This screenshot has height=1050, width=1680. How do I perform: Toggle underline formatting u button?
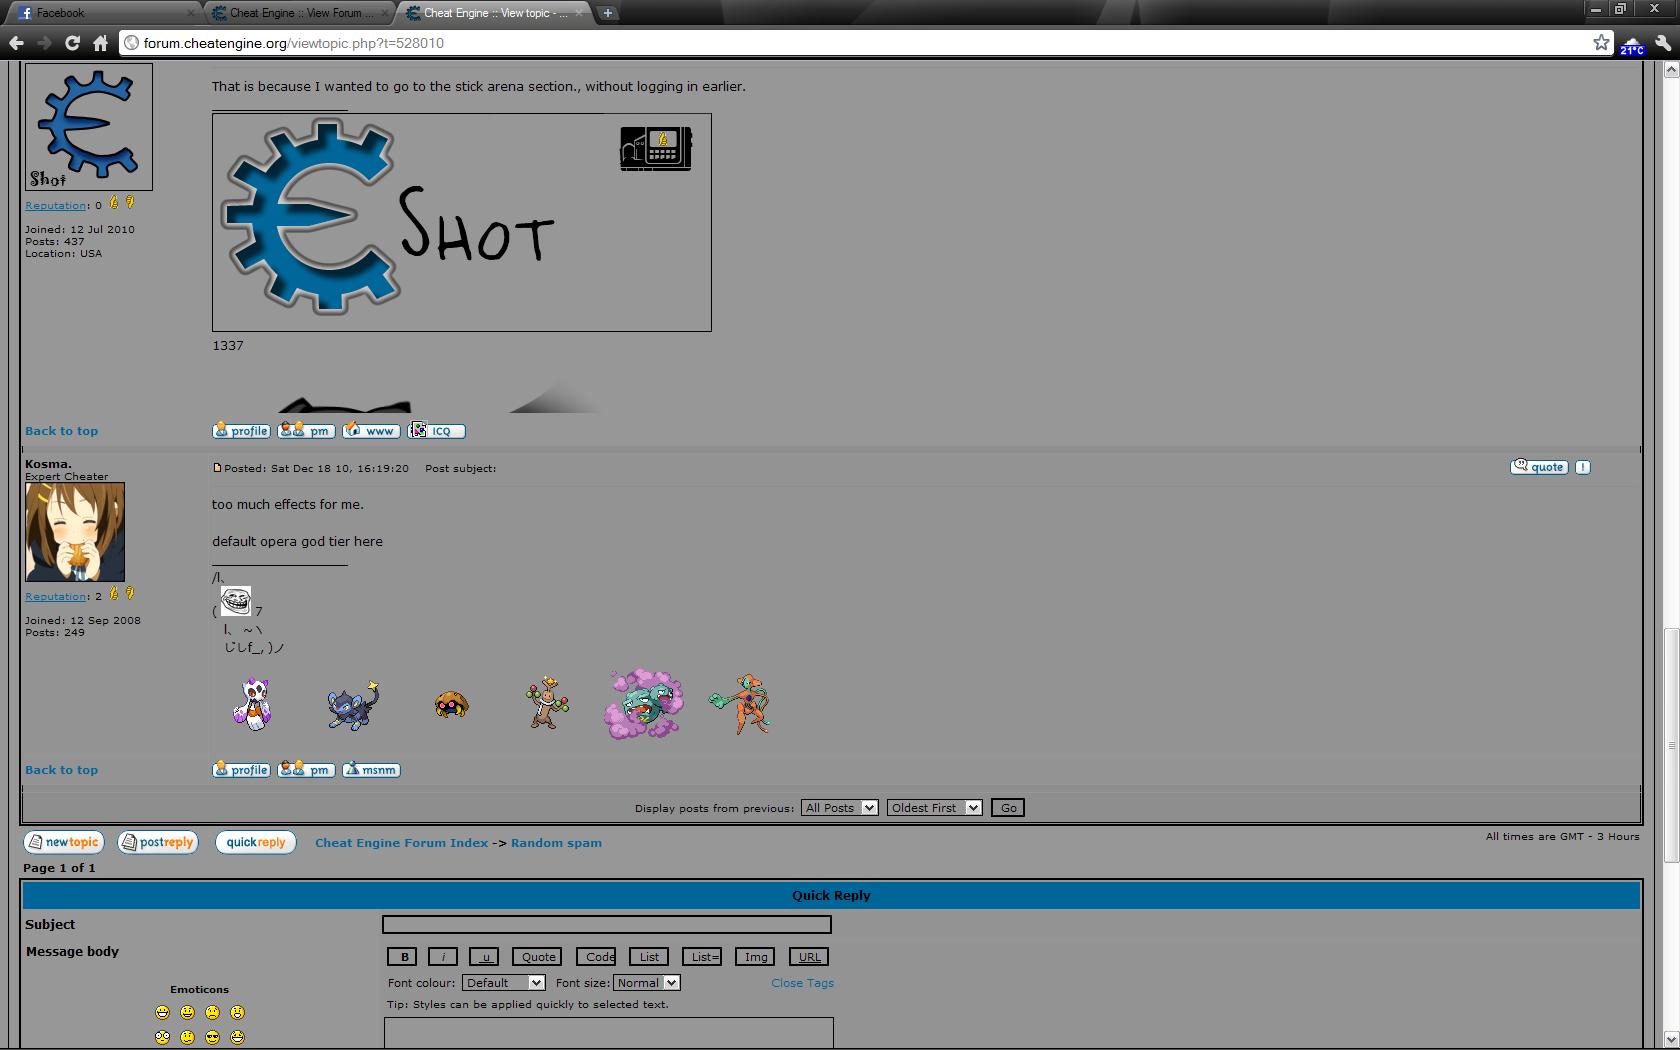(x=484, y=957)
